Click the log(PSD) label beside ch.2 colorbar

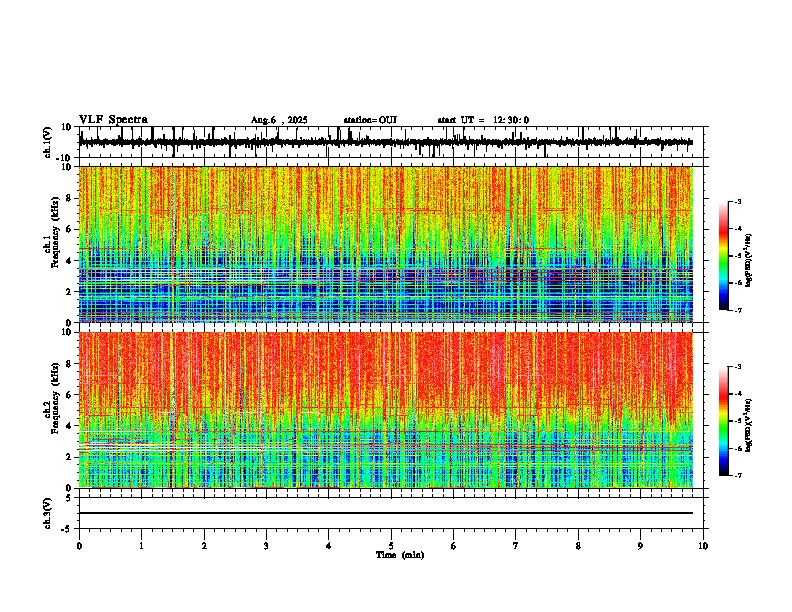(x=749, y=424)
